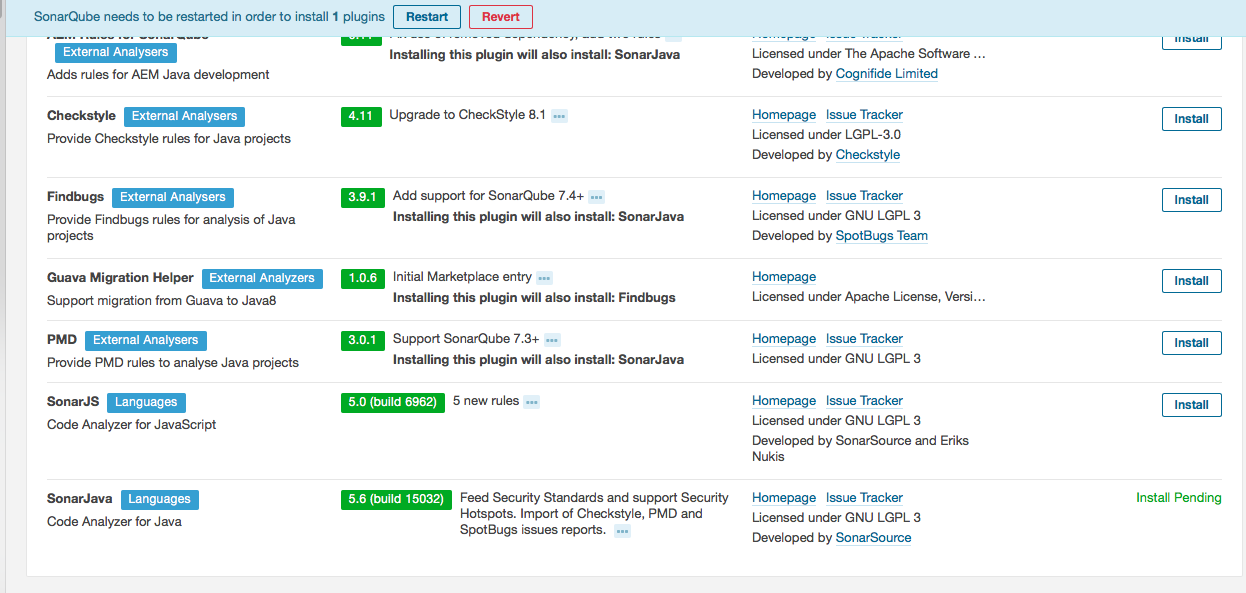1246x593 pixels.
Task: Expand Checkstyle 4.11 release notes ellipsis
Action: (560, 116)
